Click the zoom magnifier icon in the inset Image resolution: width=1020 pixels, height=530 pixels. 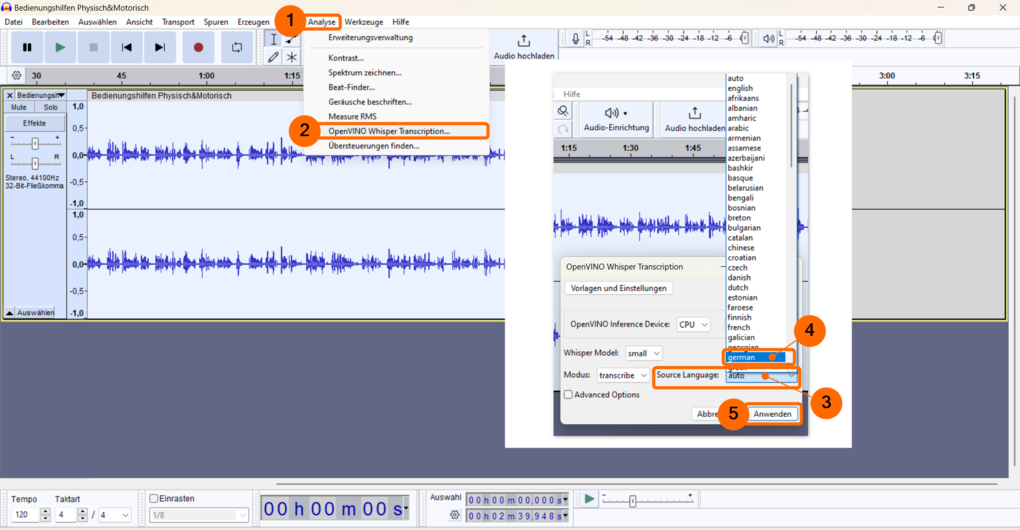coord(563,111)
